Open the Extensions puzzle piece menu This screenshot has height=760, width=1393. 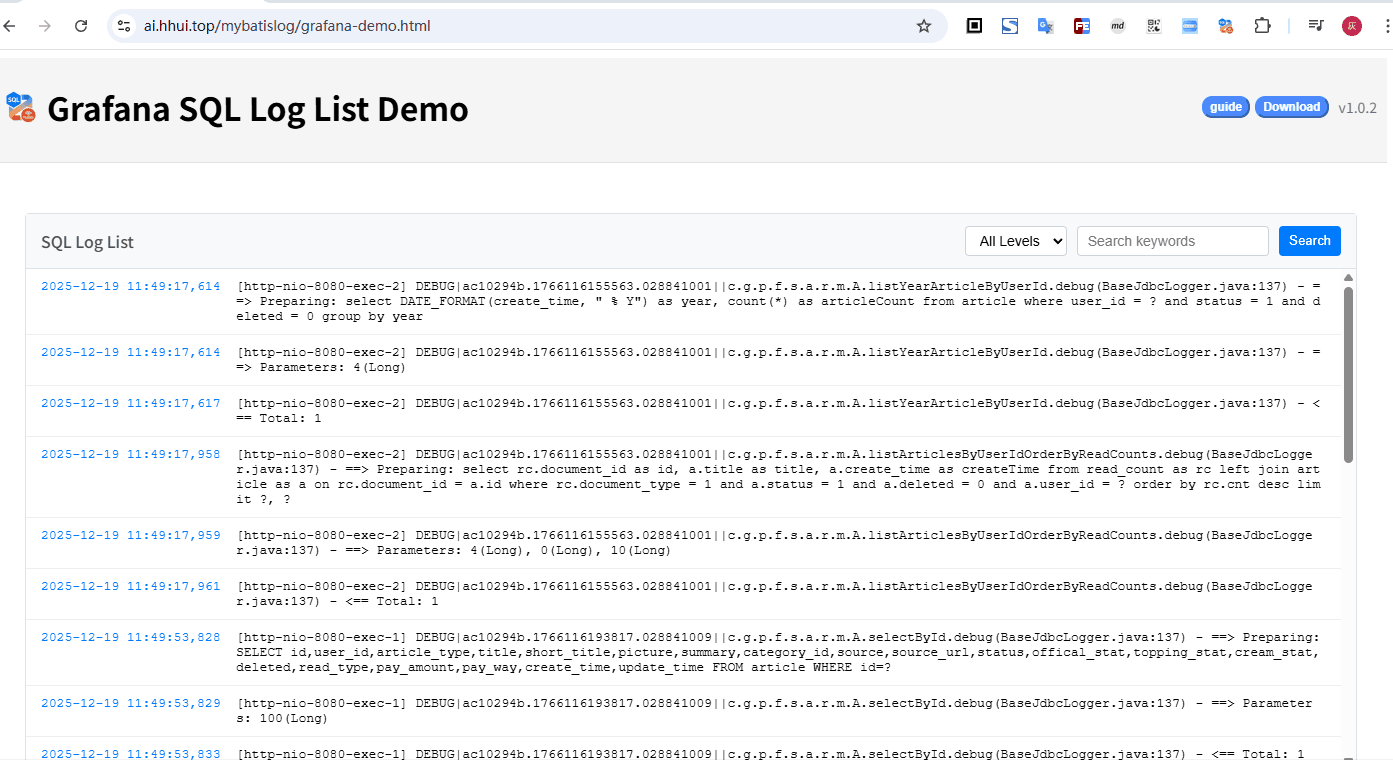(1262, 26)
